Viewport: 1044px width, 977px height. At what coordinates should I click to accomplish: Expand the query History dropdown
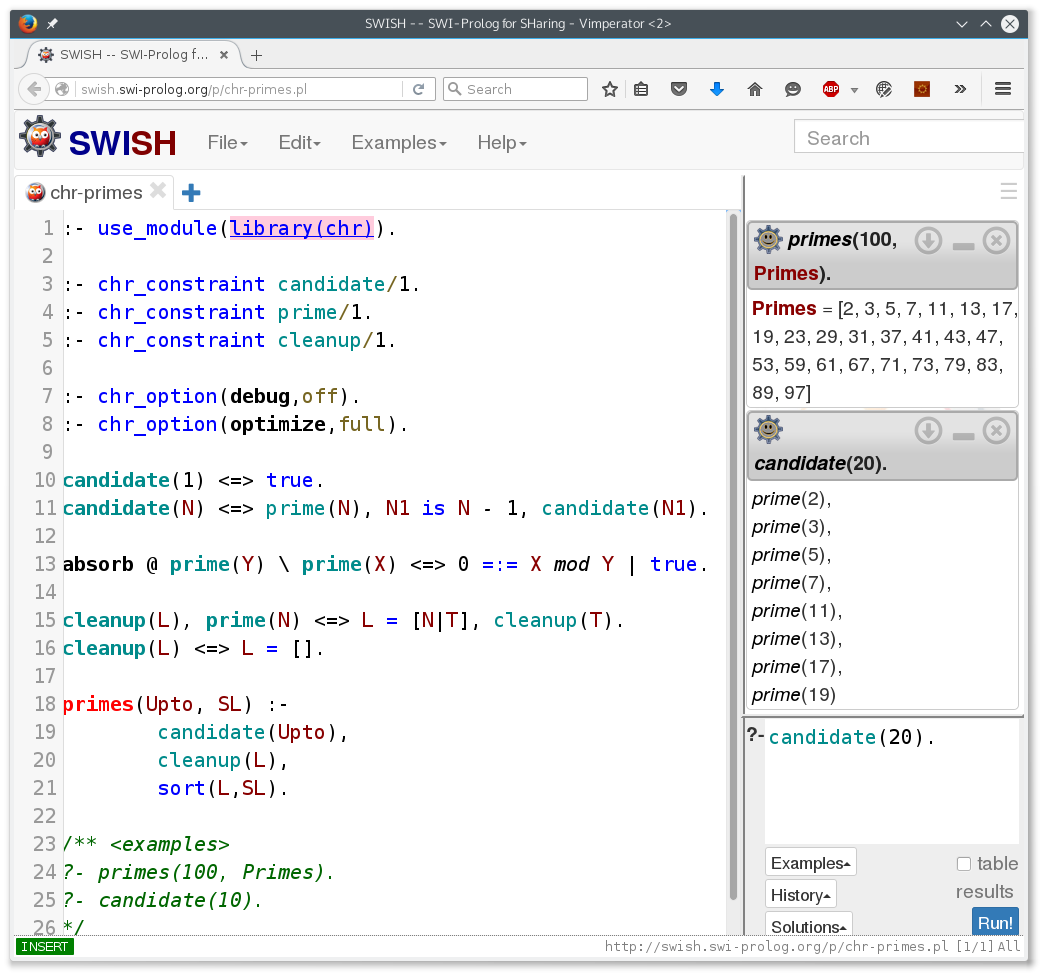tap(800, 895)
